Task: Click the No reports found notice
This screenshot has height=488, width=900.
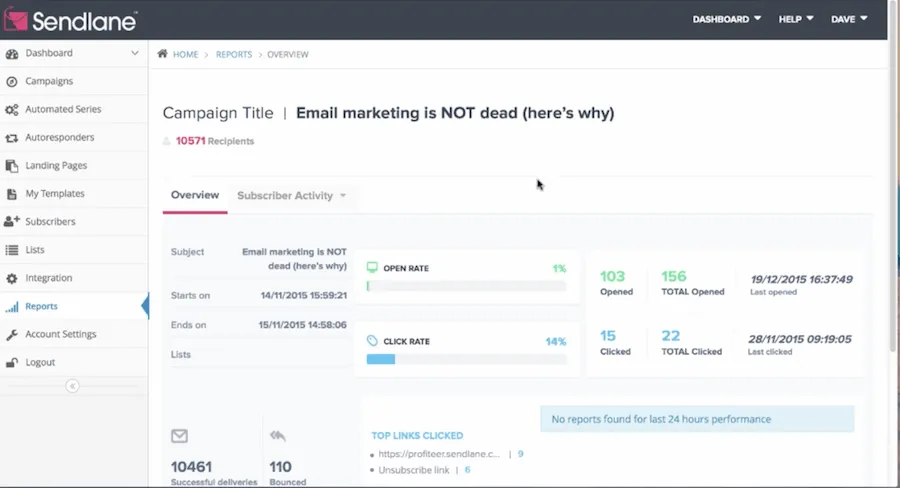Action: point(697,419)
